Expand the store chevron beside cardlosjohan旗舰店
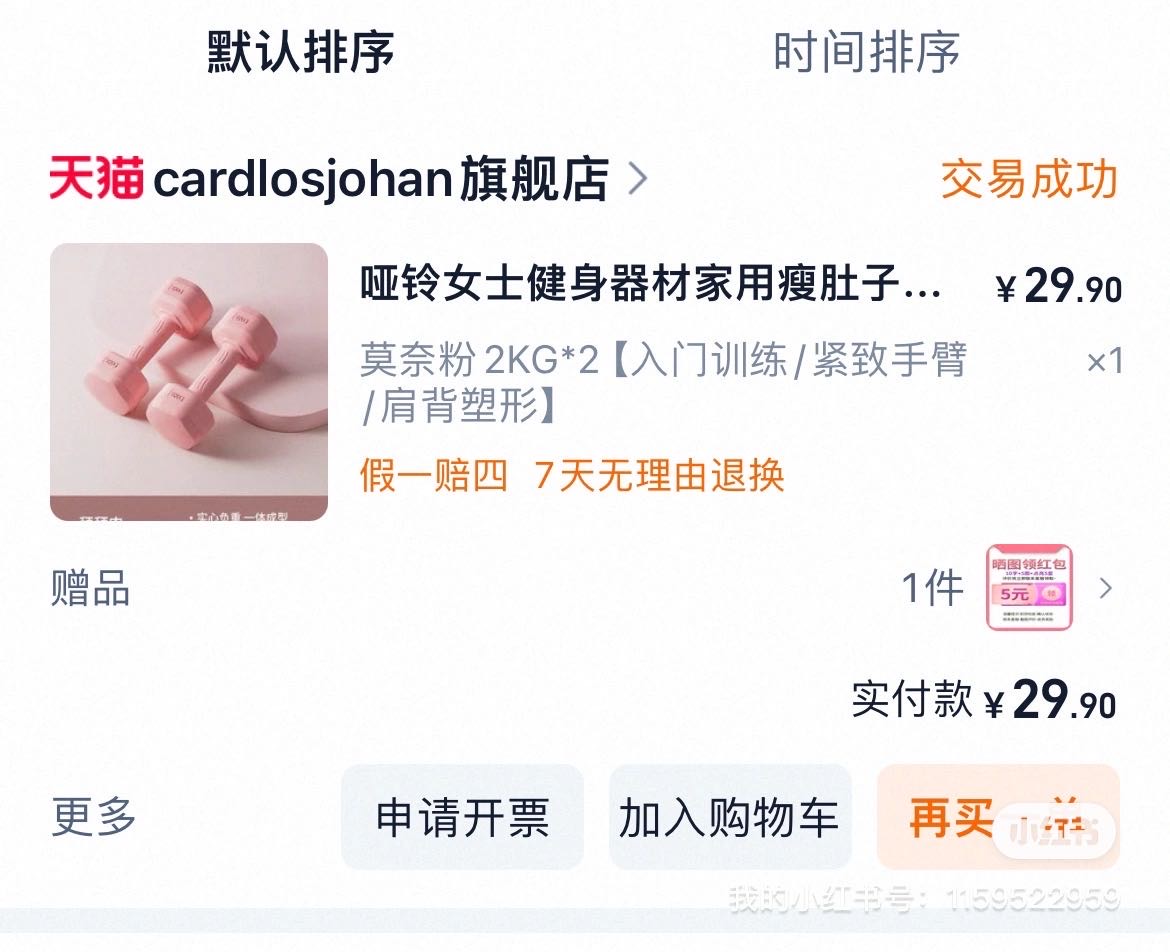This screenshot has width=1170, height=952. coord(639,179)
